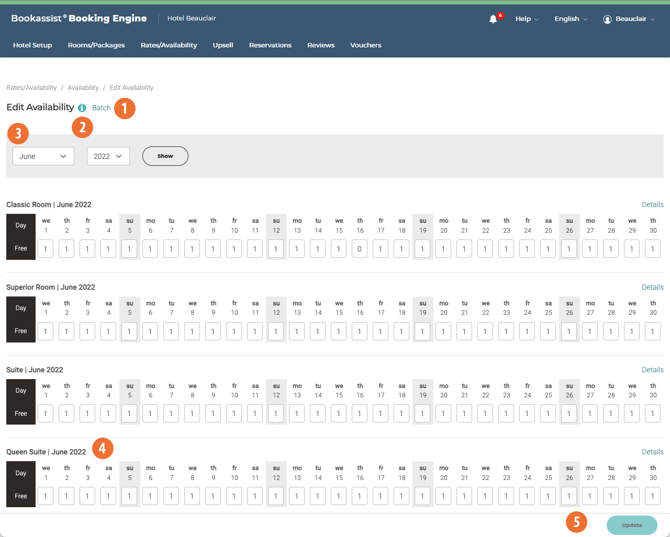Open Details for Classic Room
The image size is (670, 537).
(652, 205)
